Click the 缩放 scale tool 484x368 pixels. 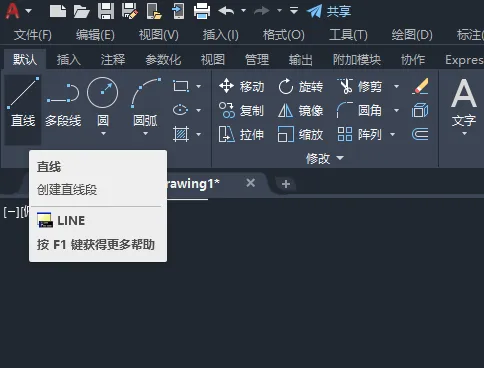point(300,134)
